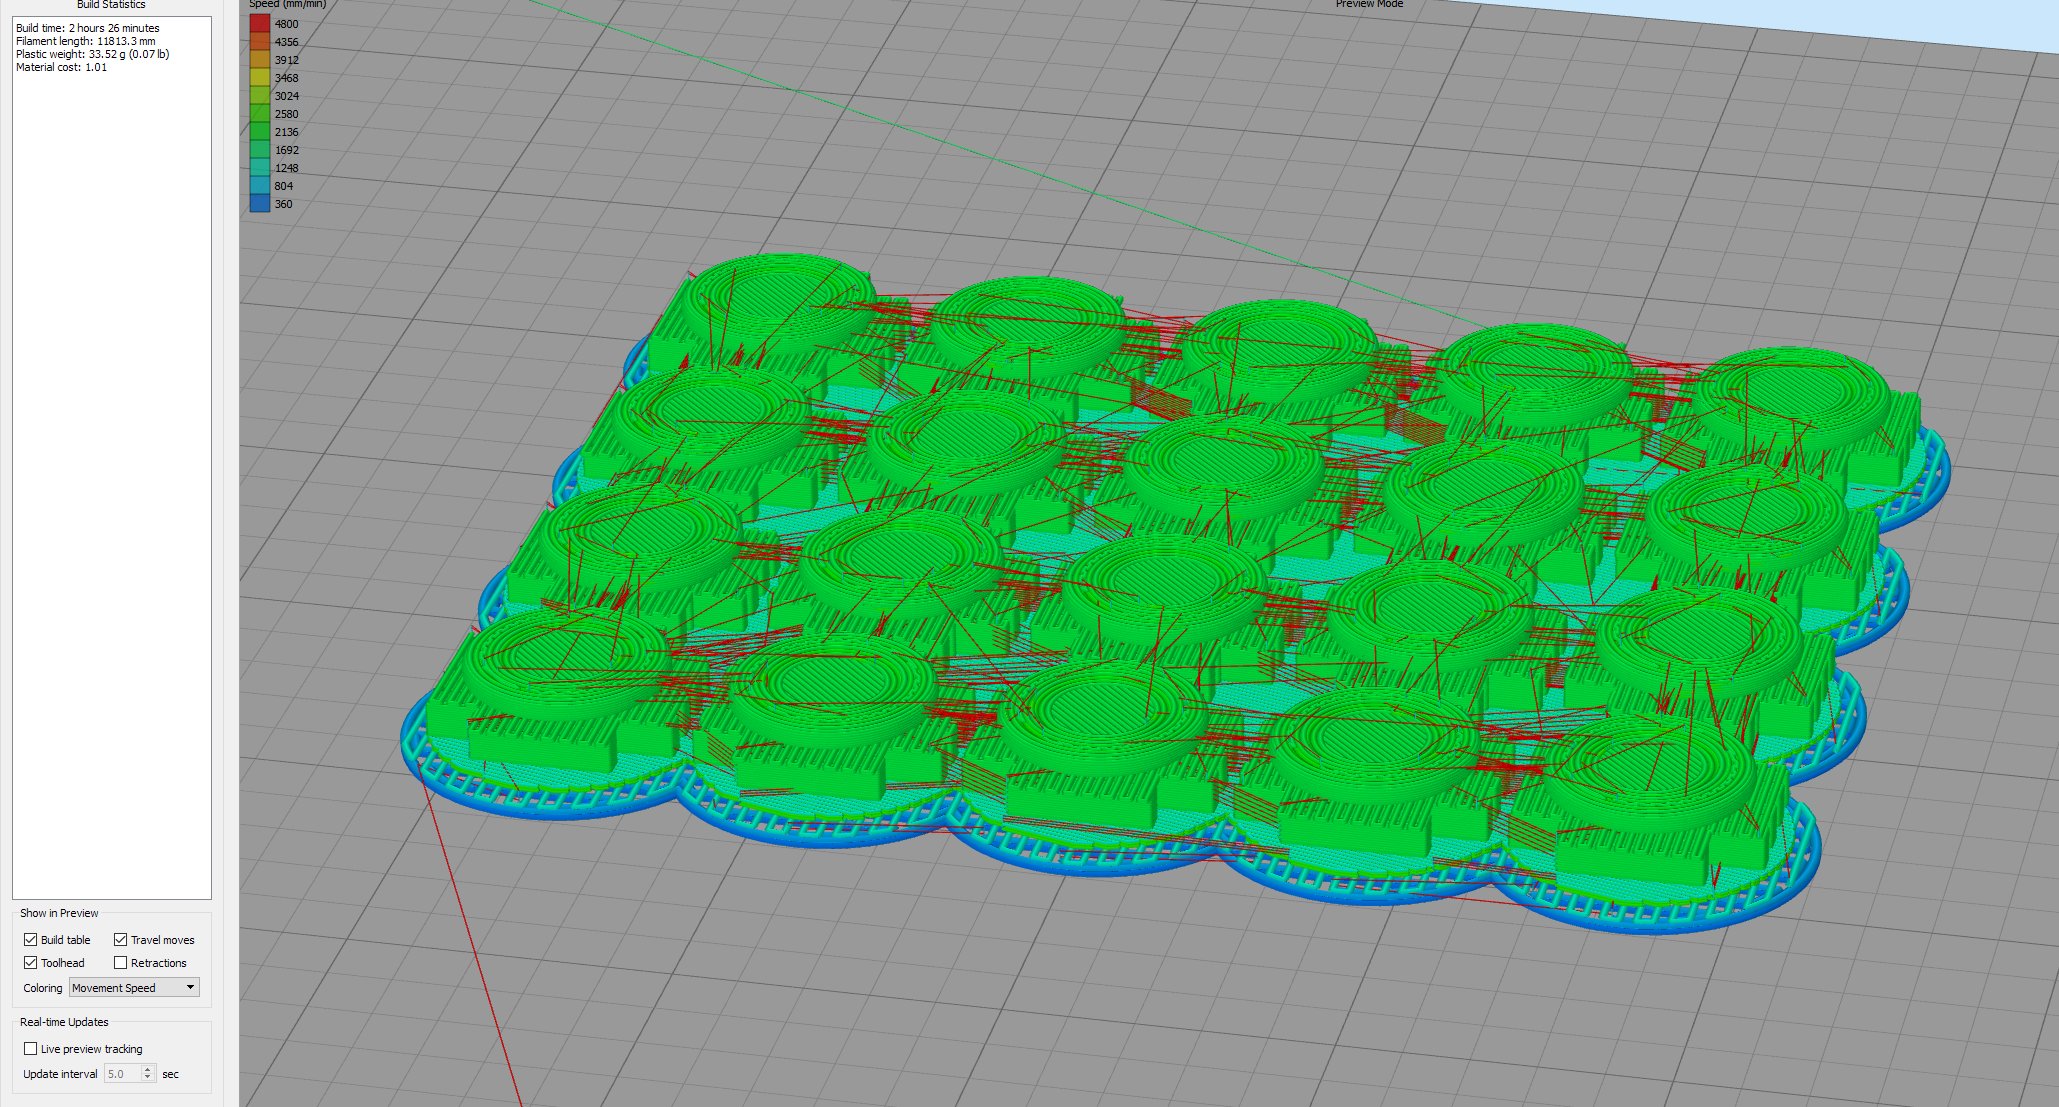Image resolution: width=2059 pixels, height=1107 pixels.
Task: Click the 'Update interval' label text
Action: [60, 1074]
